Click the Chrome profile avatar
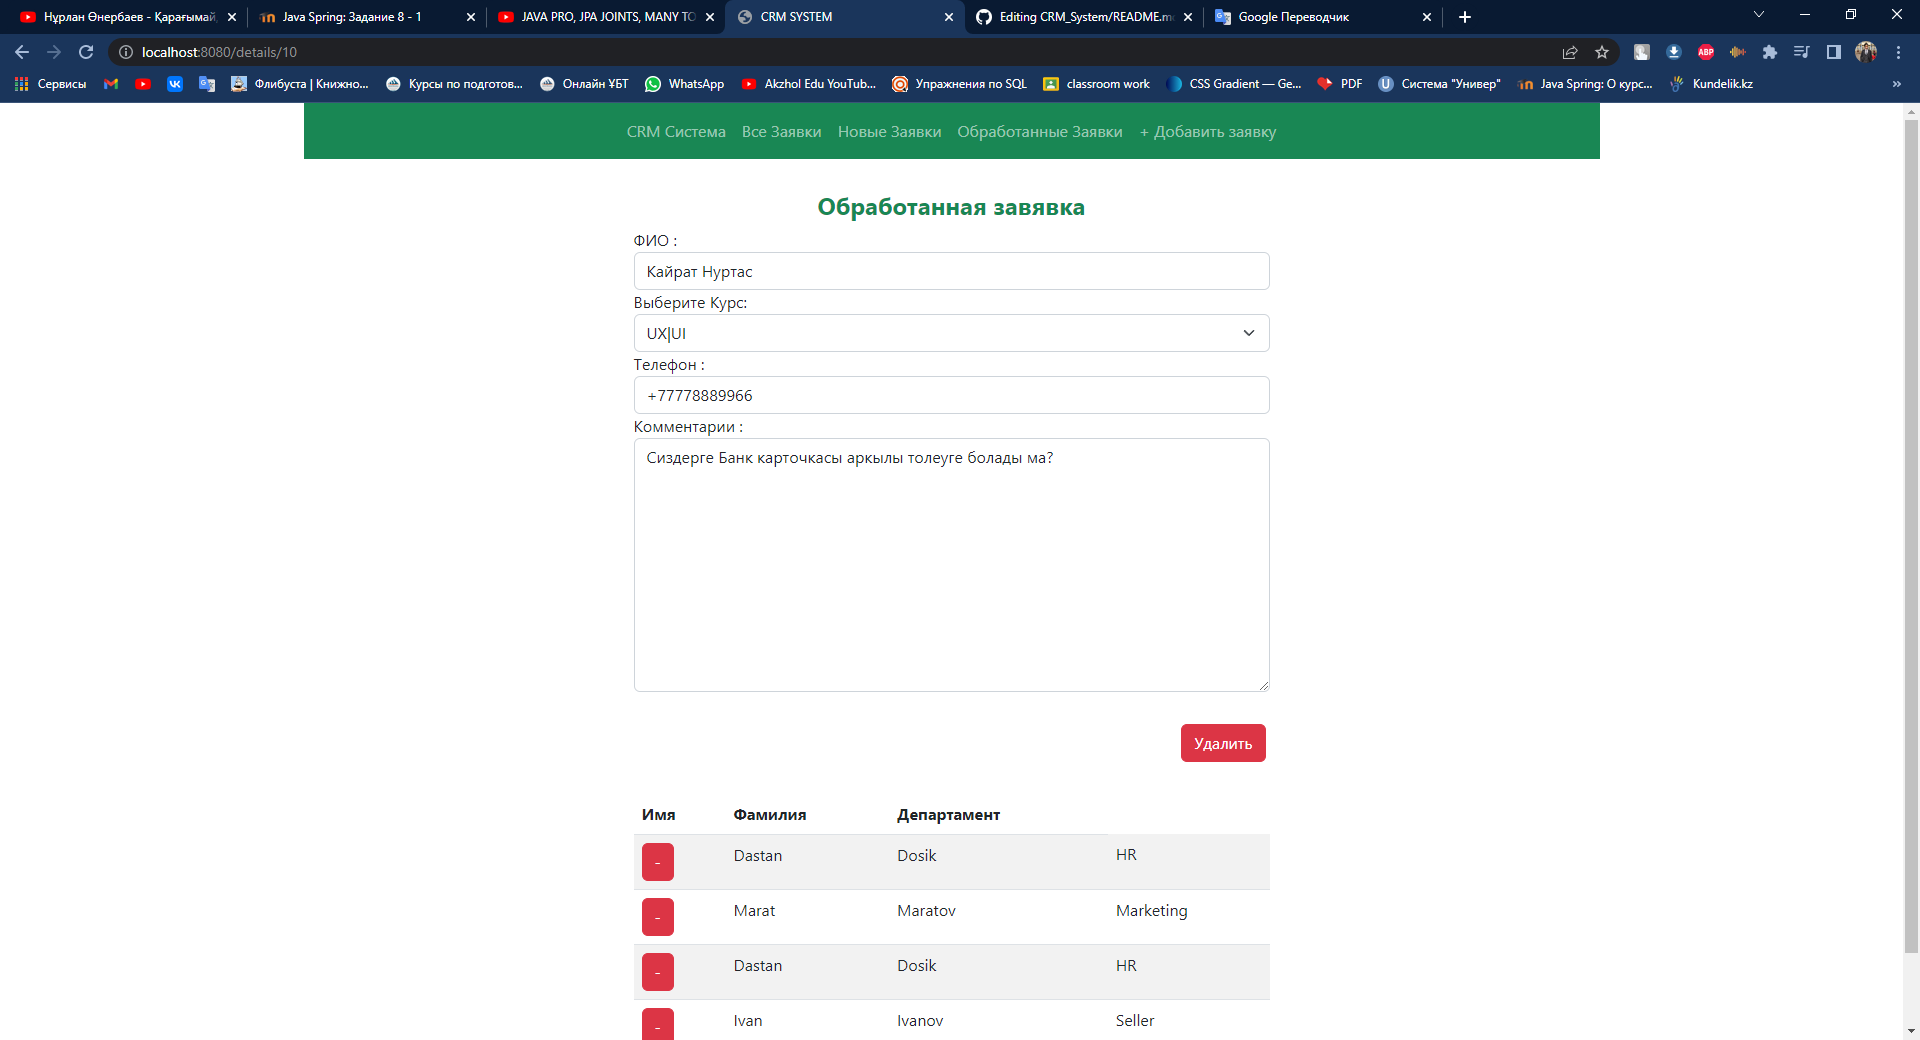This screenshot has width=1920, height=1040. [1866, 52]
